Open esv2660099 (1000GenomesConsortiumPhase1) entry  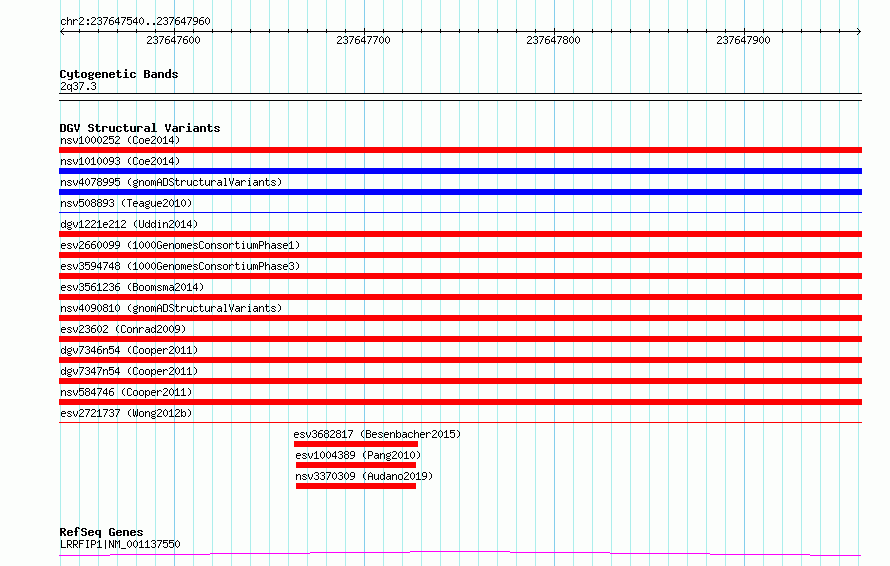click(x=180, y=245)
